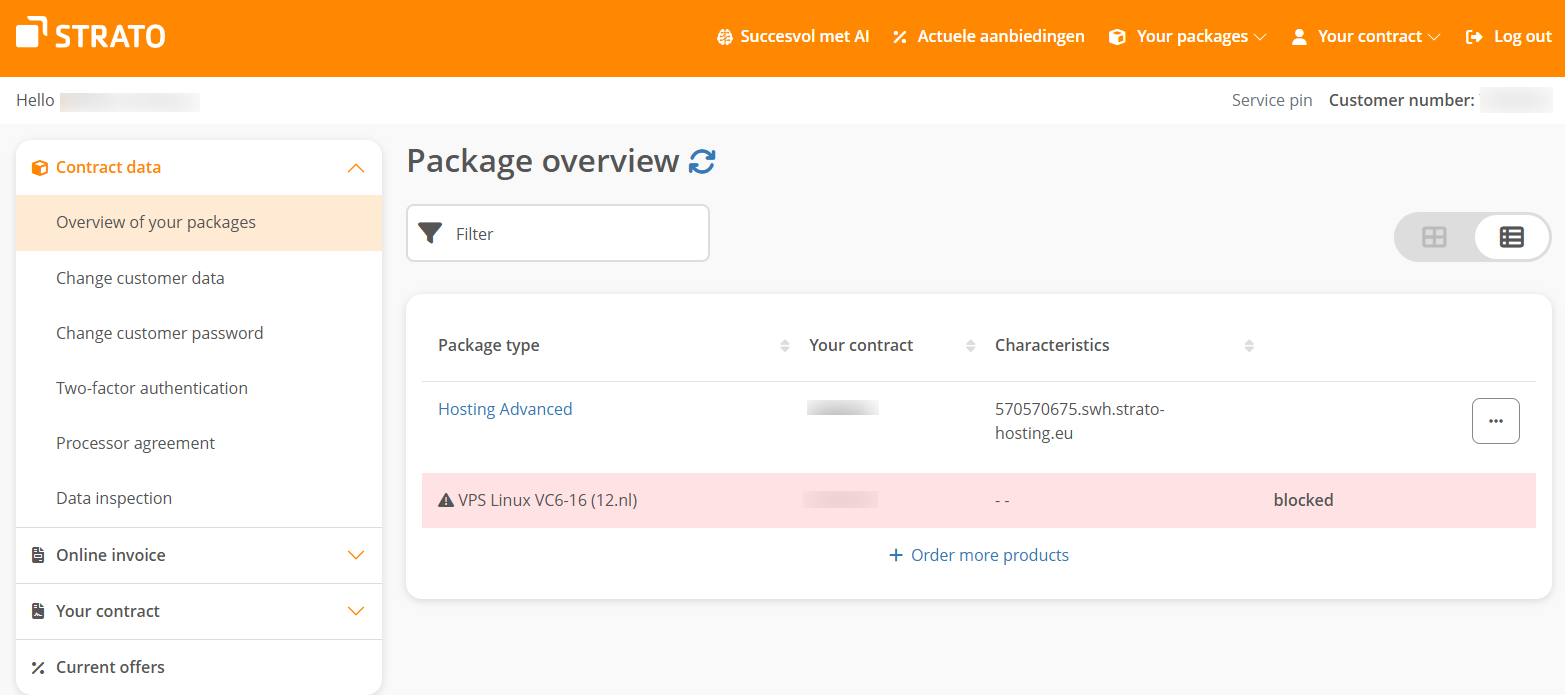Open the Hosting Advanced package link
The image size is (1565, 695).
tap(505, 409)
